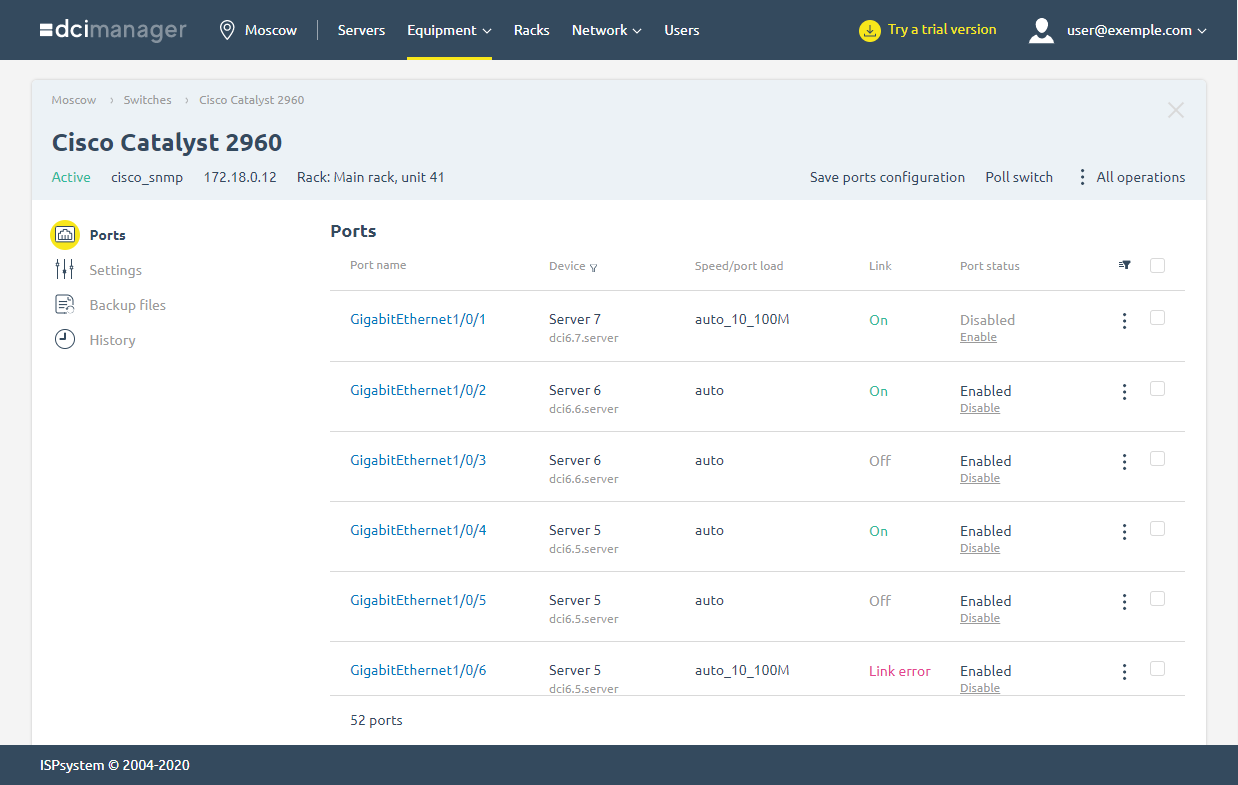Click the Port status column header
The height and width of the screenshot is (785, 1238).
pos(990,266)
